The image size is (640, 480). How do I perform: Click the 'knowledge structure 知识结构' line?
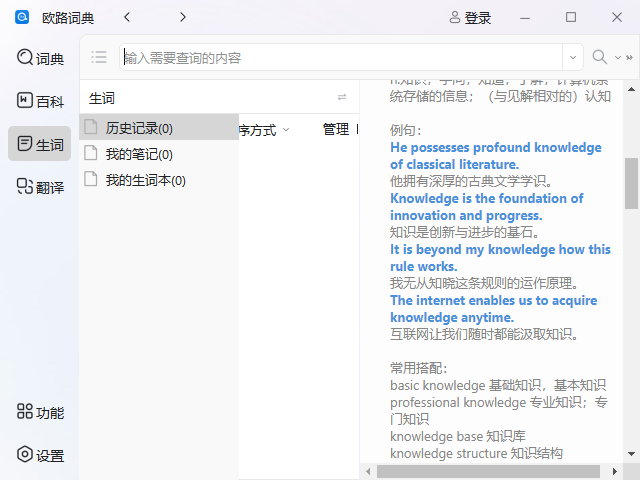click(476, 453)
